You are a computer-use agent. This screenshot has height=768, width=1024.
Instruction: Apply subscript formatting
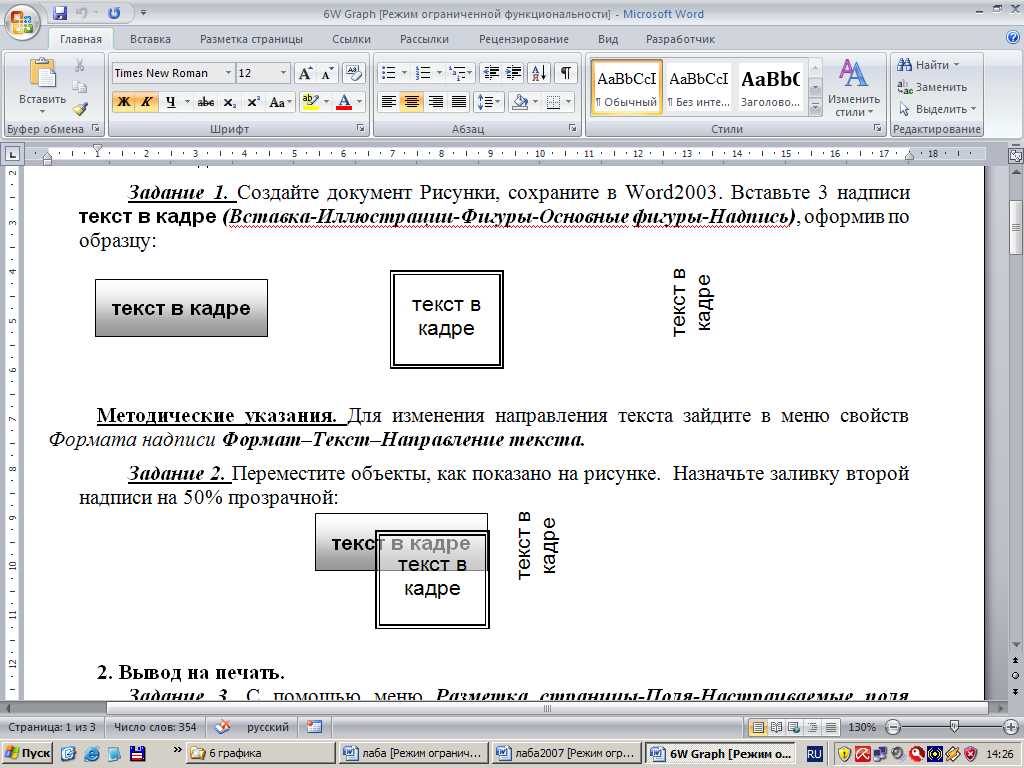(x=229, y=102)
